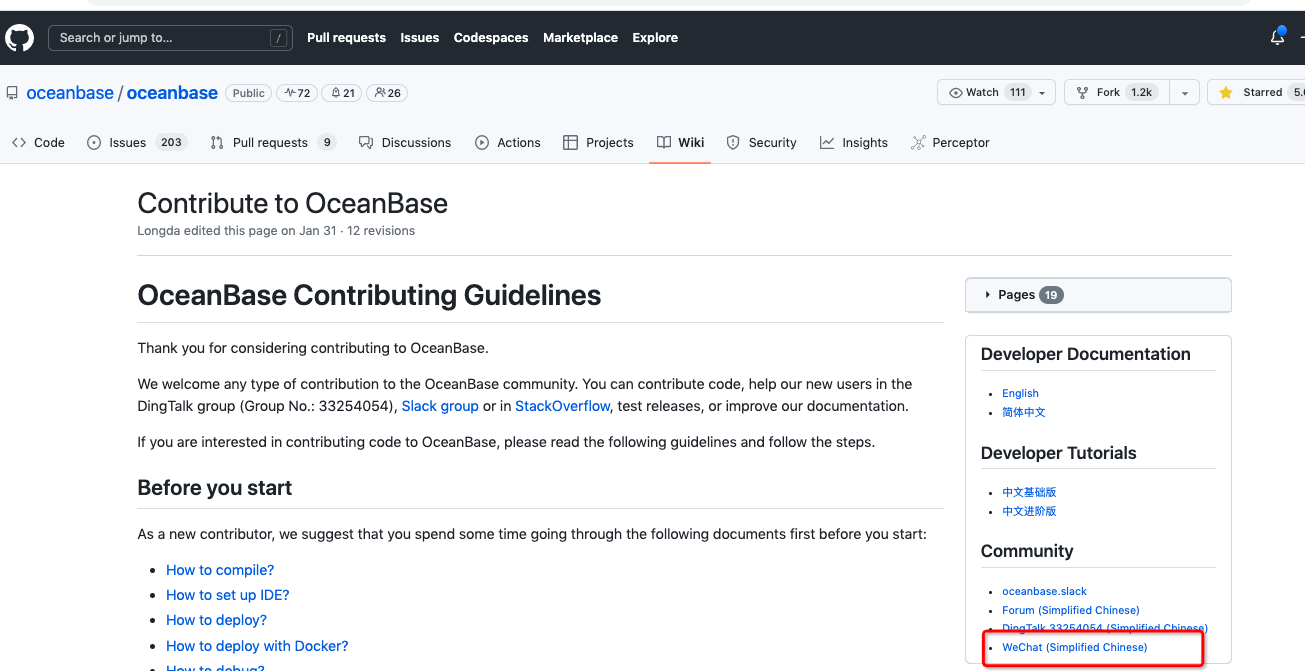The image size is (1305, 671).
Task: Click the Pull requests tab icon
Action: point(217,143)
